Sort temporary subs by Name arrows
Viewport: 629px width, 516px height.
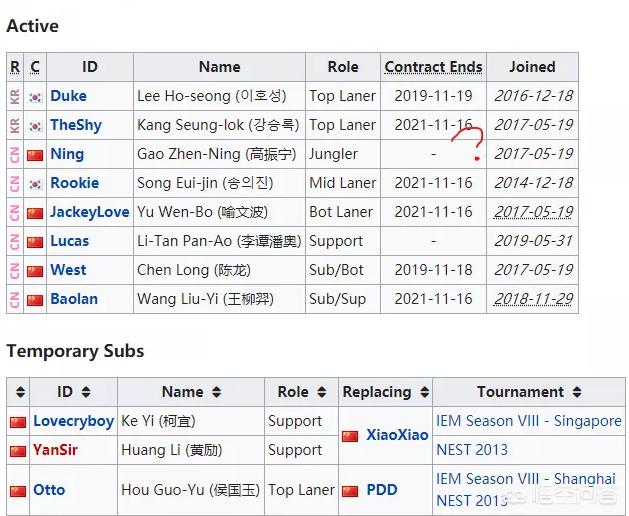pos(217,392)
